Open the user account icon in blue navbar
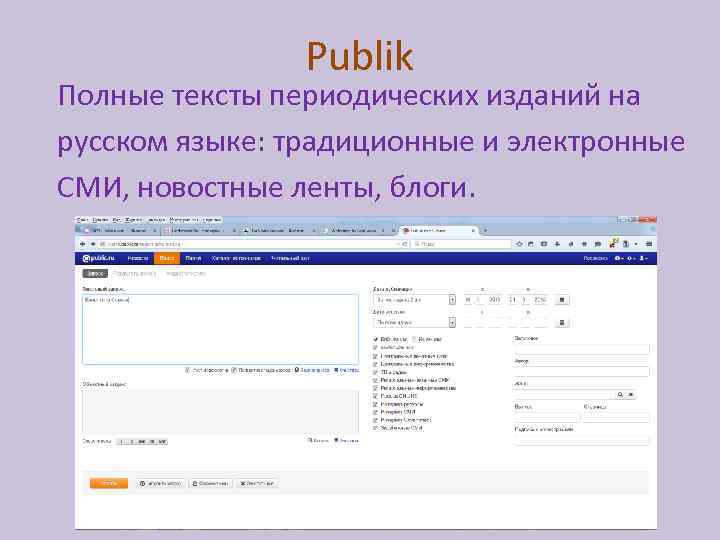The image size is (720, 540). point(644,259)
